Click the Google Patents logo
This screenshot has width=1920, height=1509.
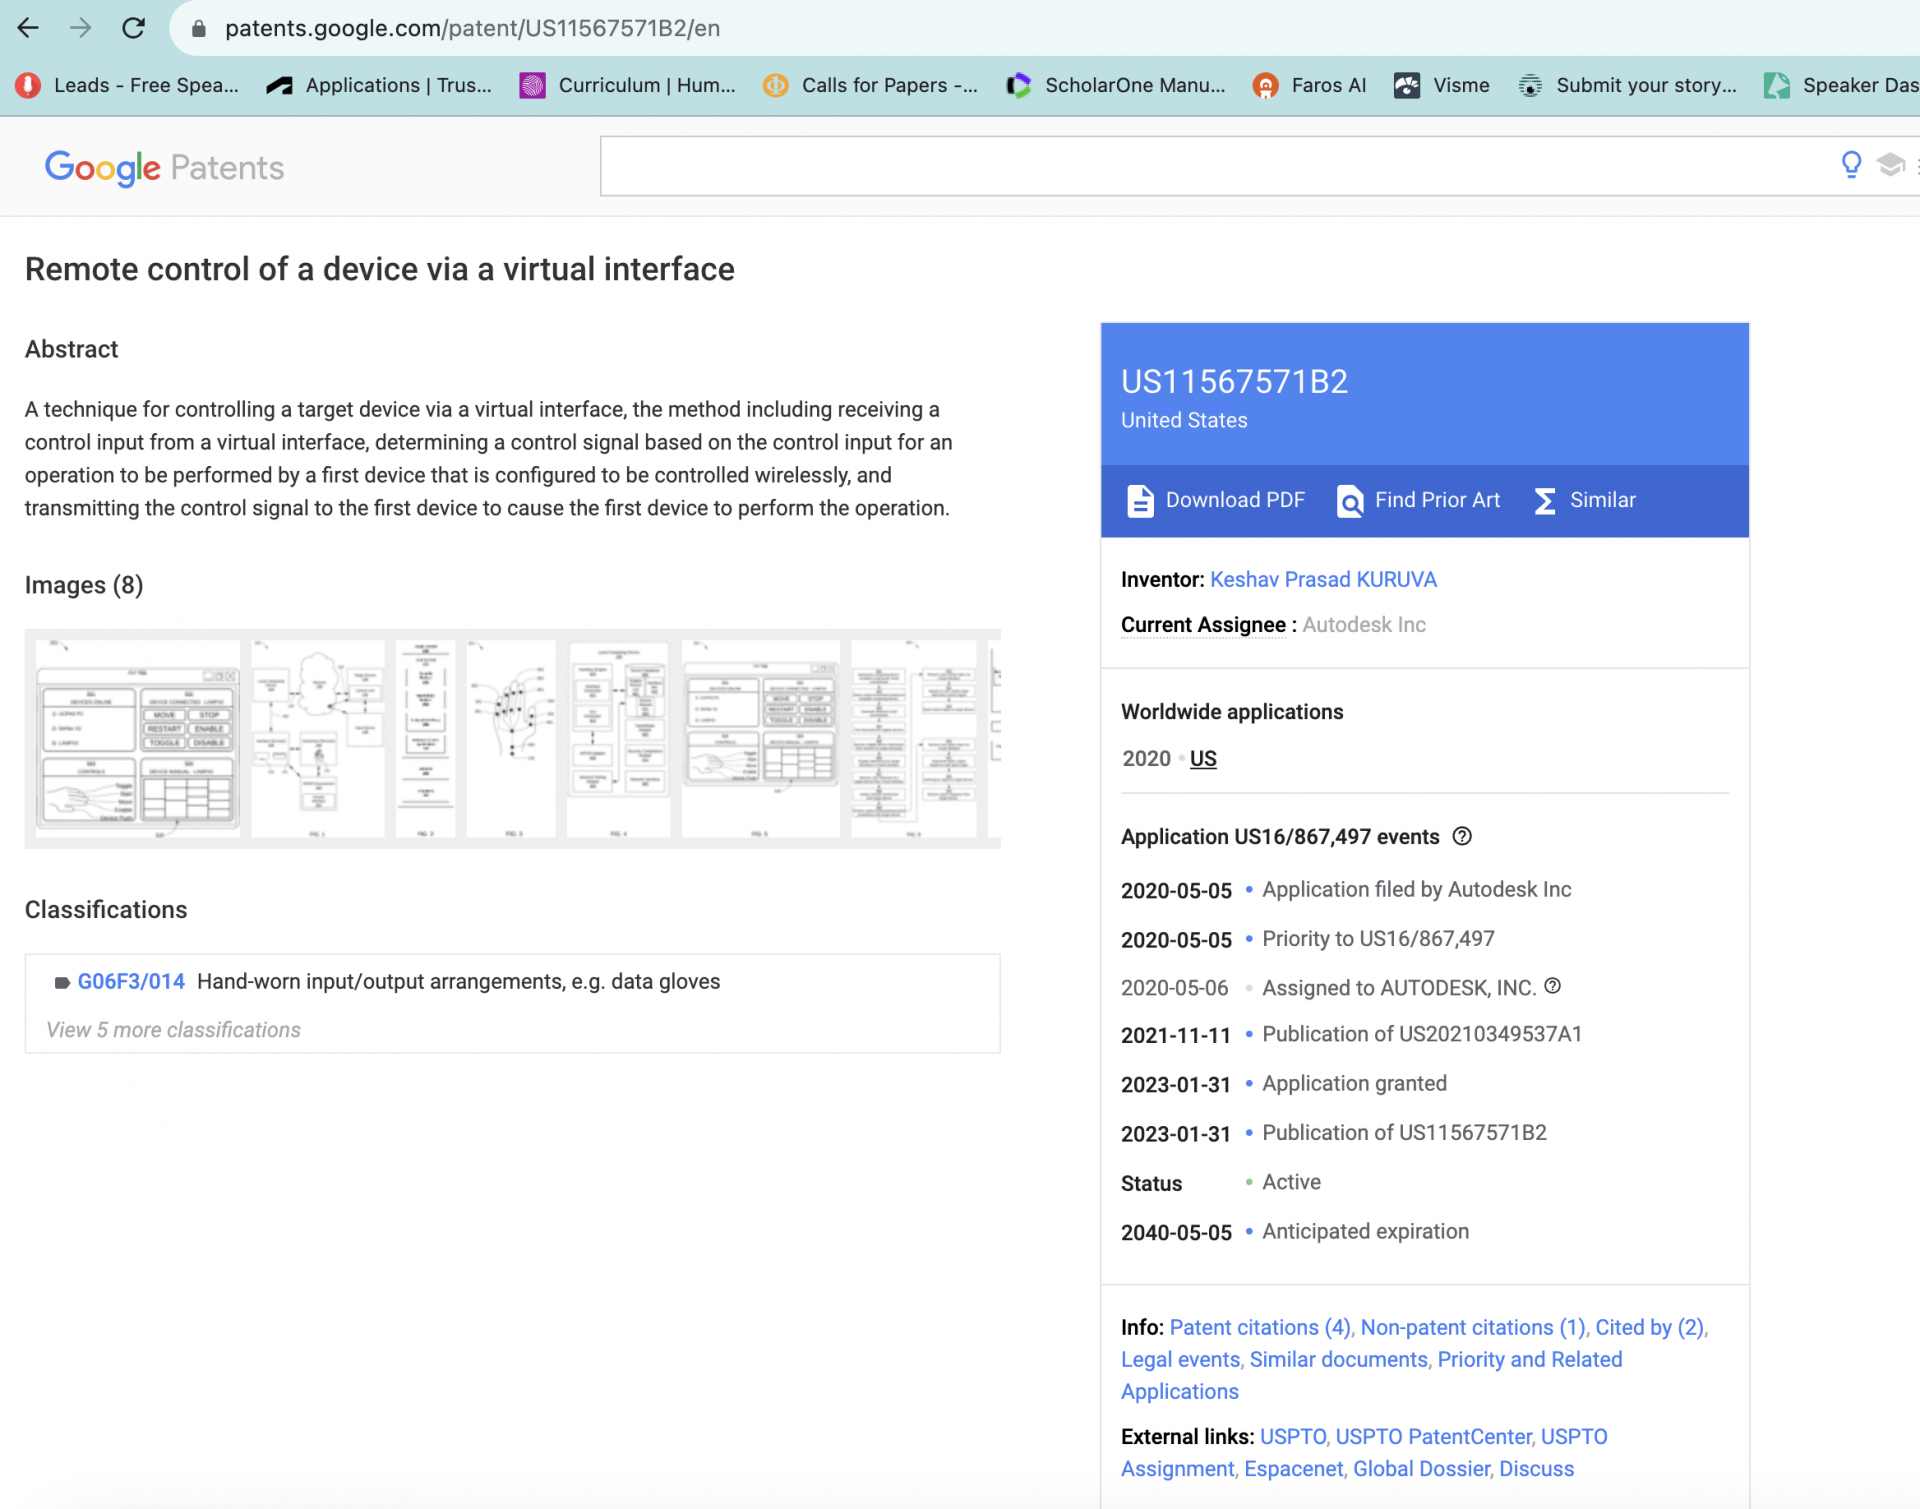(164, 167)
